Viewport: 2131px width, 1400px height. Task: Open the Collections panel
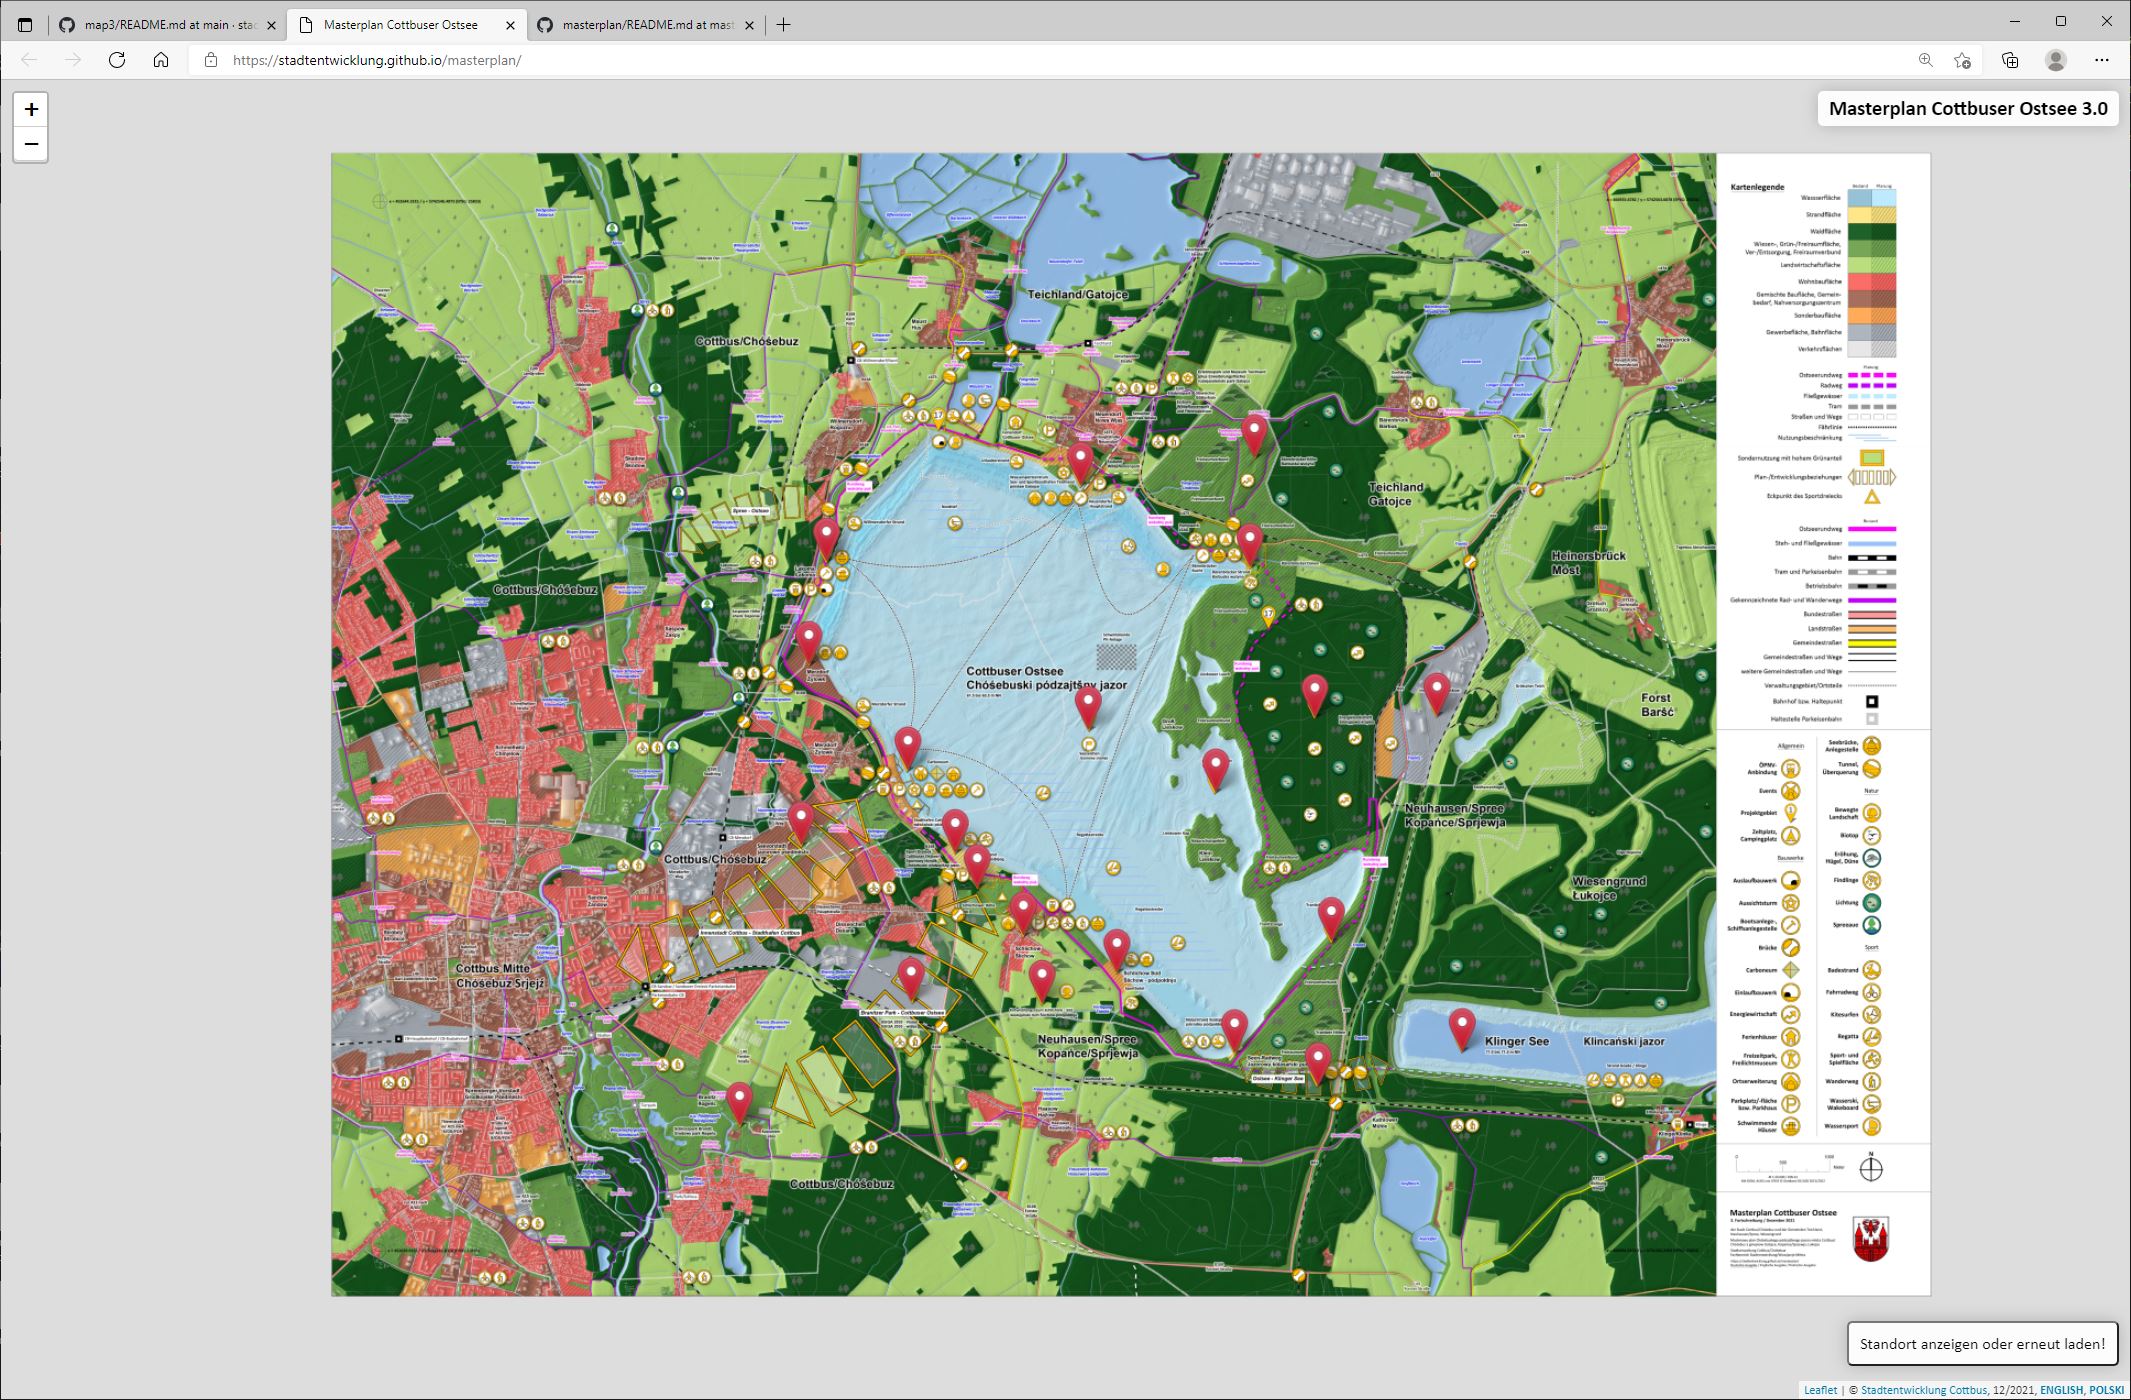point(2010,60)
